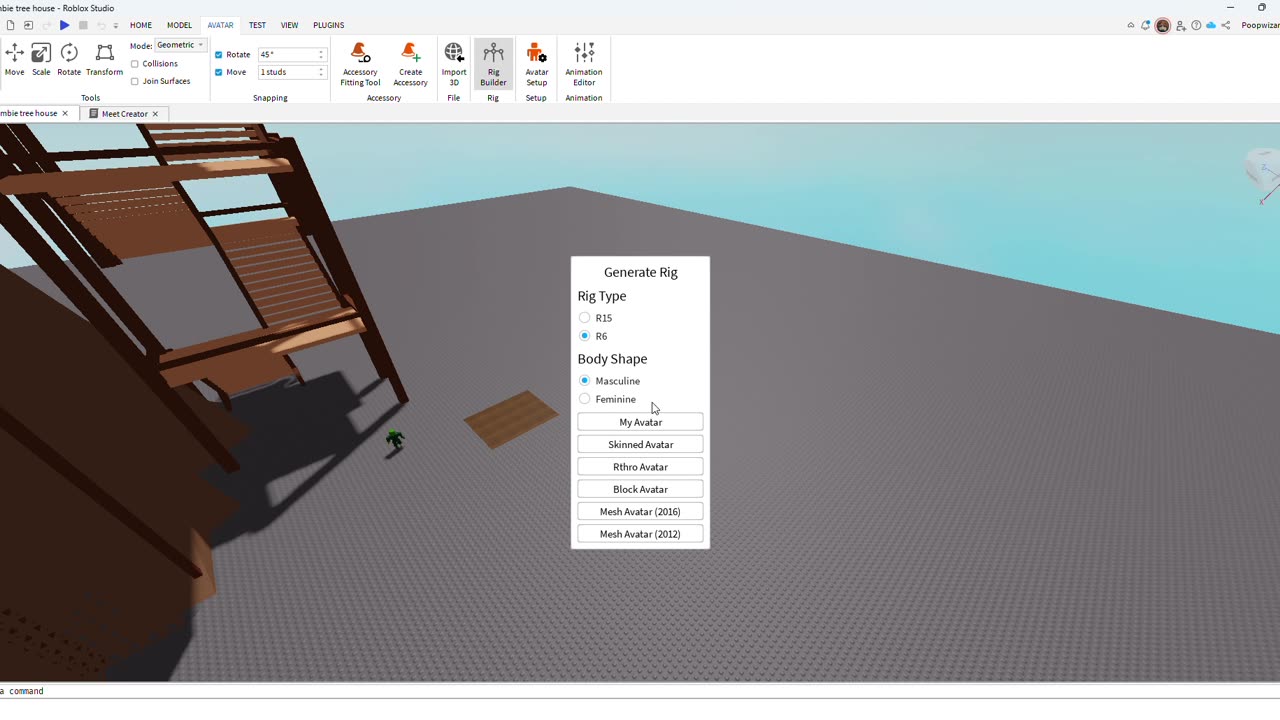Viewport: 1280px width, 720px height.
Task: Open the AVATAR ribbon tab
Action: click(x=220, y=25)
